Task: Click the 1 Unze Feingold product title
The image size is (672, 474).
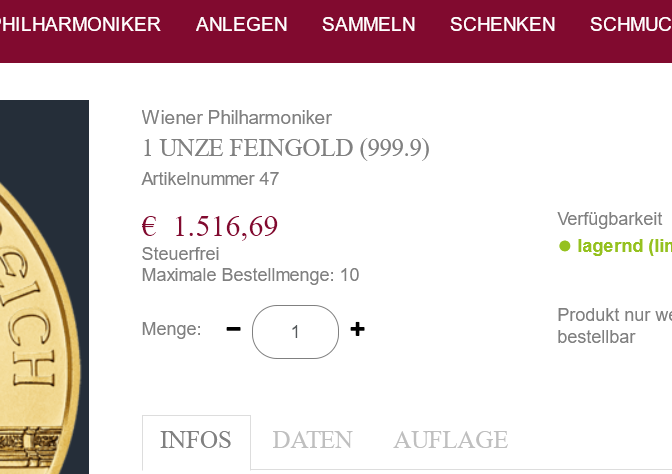Action: pos(286,148)
